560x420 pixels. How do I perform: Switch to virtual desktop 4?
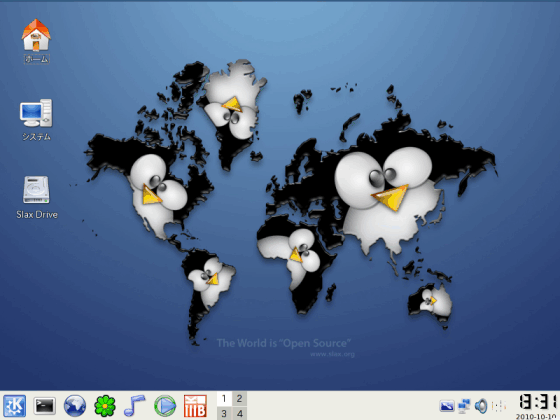tap(240, 413)
